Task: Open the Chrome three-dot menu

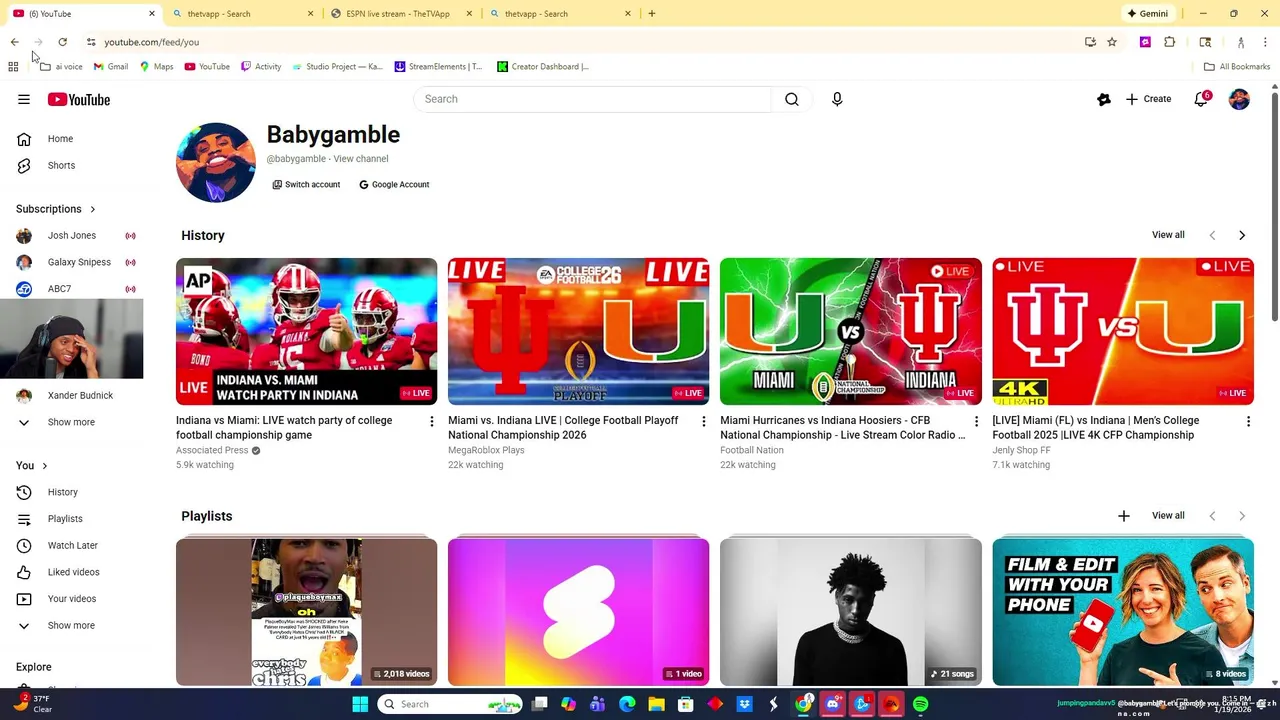Action: pyautogui.click(x=1266, y=42)
